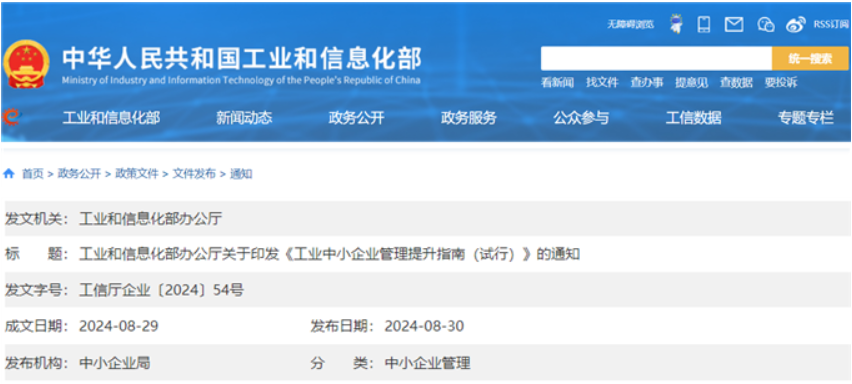This screenshot has height=384, width=852.
Task: Click the 找文件 quick link
Action: point(602,83)
